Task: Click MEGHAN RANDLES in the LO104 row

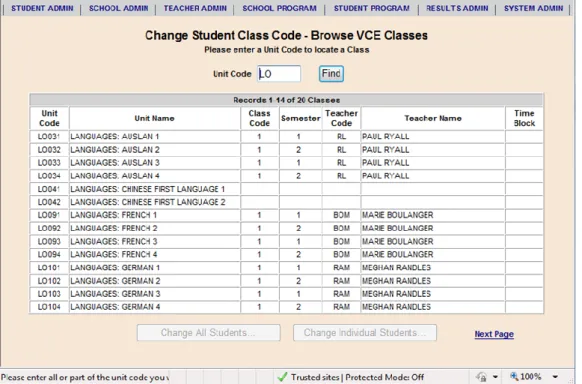Action: 396,307
